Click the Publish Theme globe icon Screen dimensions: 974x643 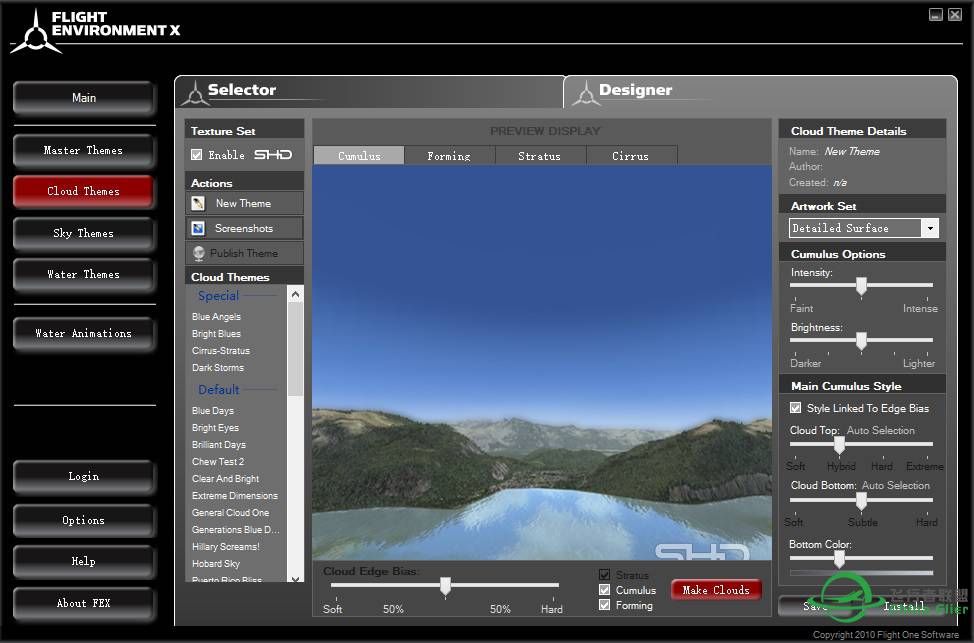pyautogui.click(x=199, y=253)
